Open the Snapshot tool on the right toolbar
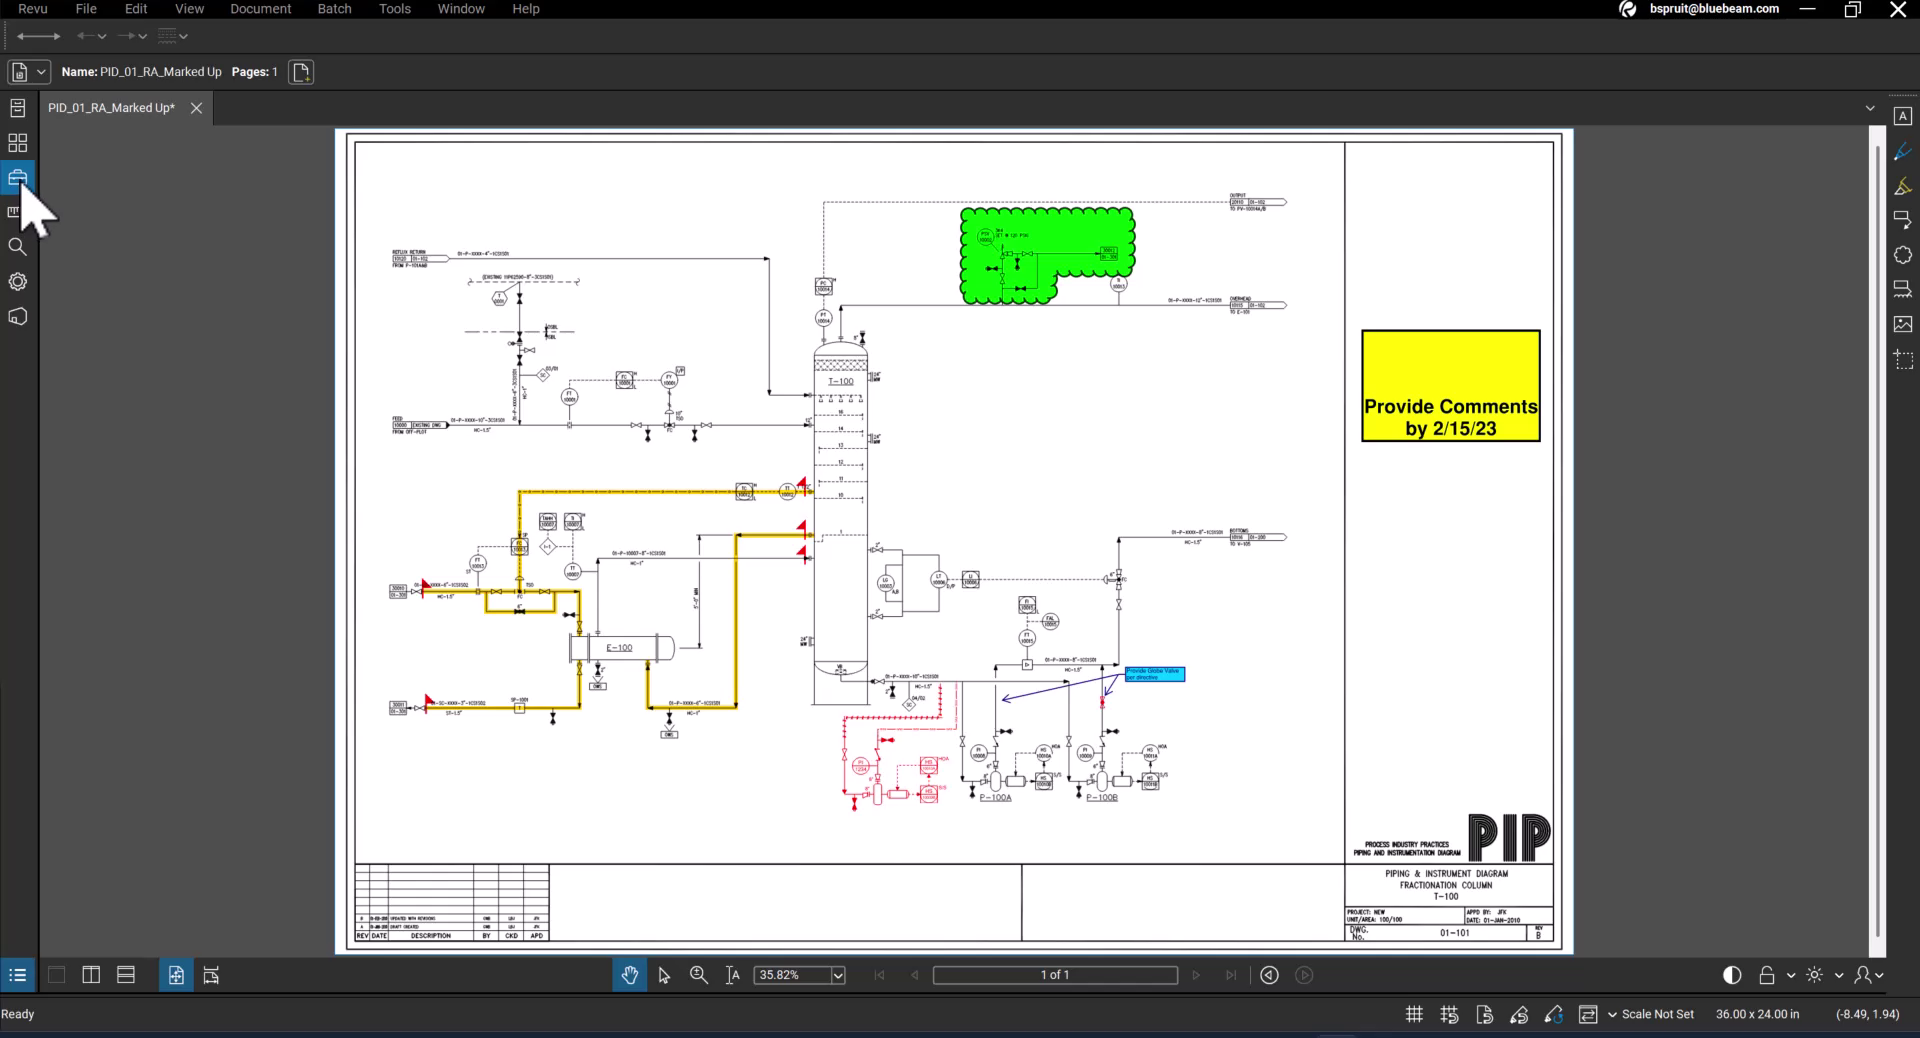1920x1038 pixels. pos(1904,360)
